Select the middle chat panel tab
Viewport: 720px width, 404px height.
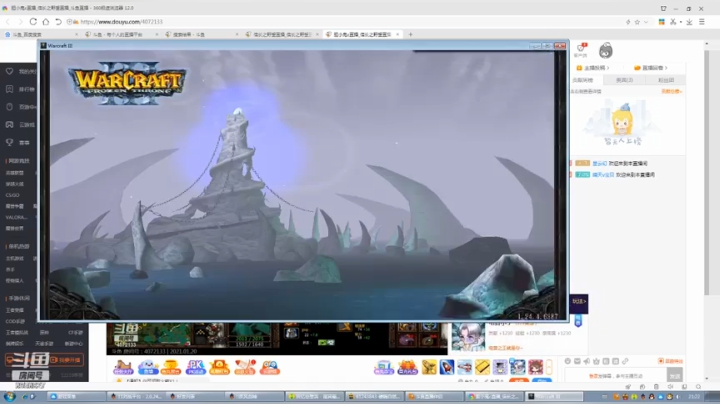pos(624,80)
